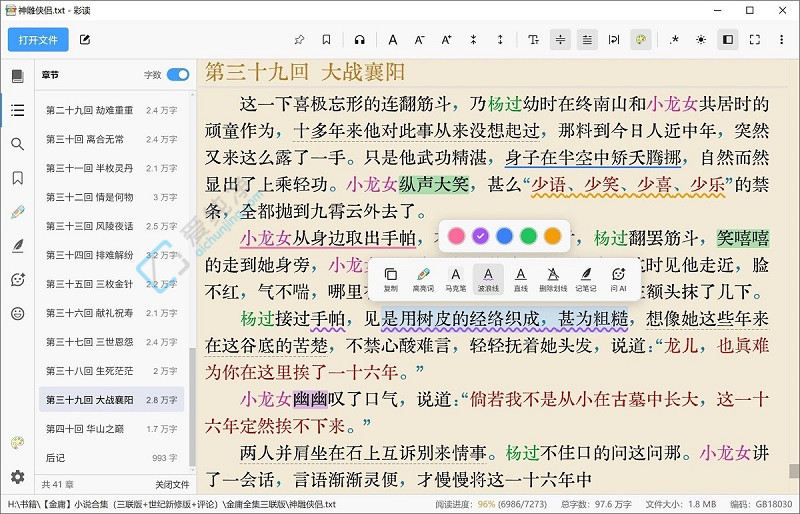The height and width of the screenshot is (514, 800).
Task: Decrease font size with the A- icon
Action: [x=419, y=40]
